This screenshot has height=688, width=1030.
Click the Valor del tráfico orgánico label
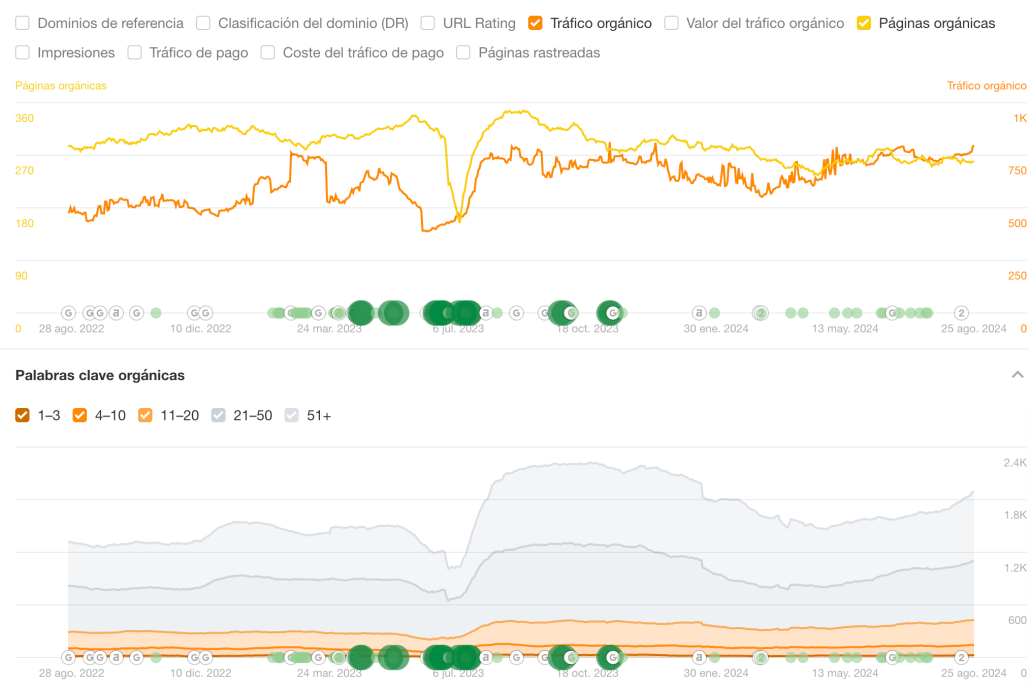pos(764,23)
